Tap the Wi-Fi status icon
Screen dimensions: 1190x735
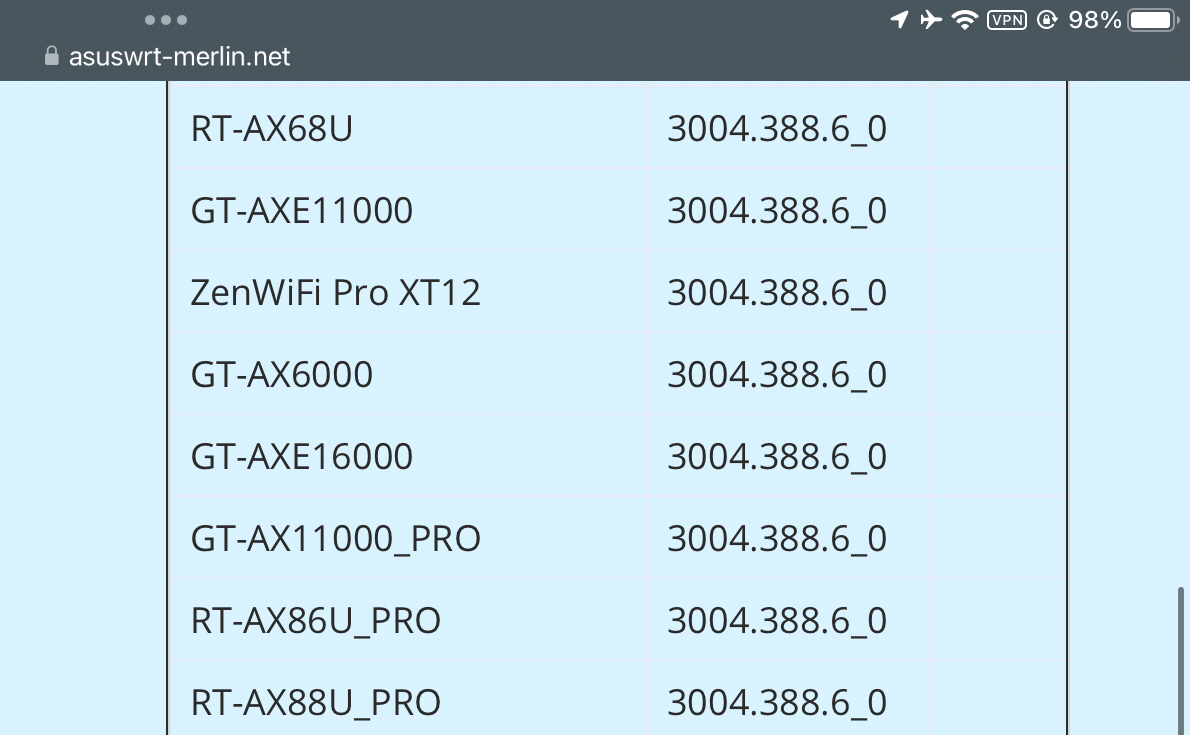[965, 20]
